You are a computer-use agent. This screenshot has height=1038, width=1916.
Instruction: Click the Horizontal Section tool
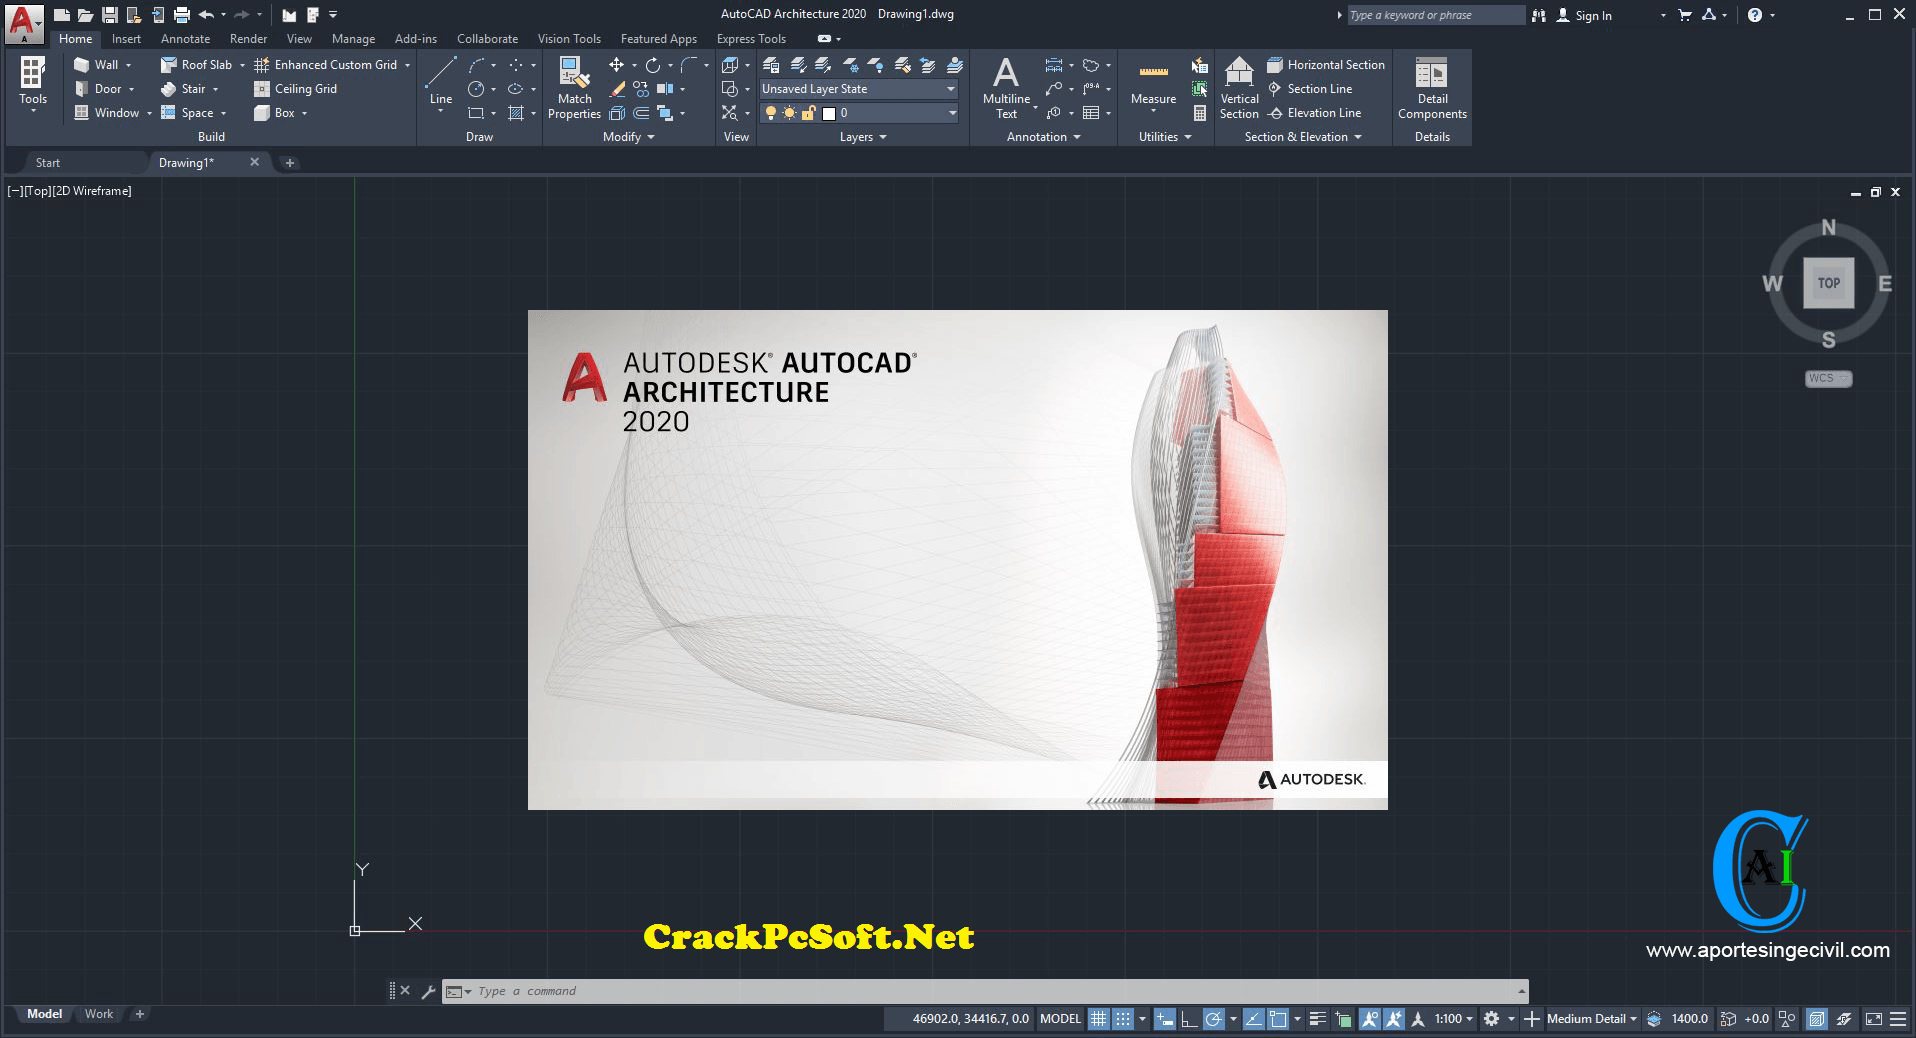(x=1326, y=65)
